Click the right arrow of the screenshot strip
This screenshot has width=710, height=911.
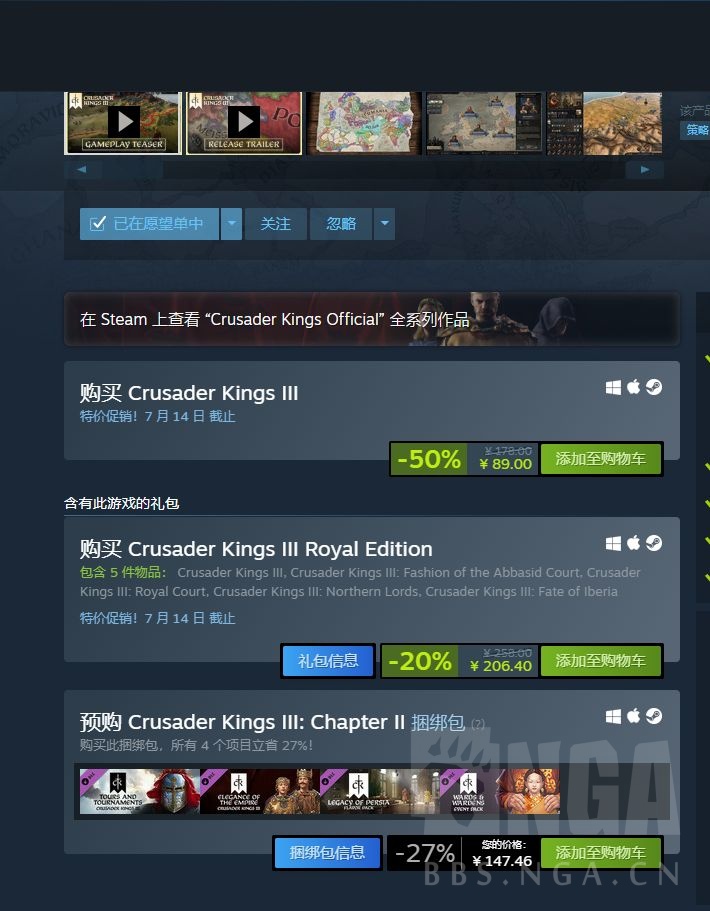[x=644, y=170]
